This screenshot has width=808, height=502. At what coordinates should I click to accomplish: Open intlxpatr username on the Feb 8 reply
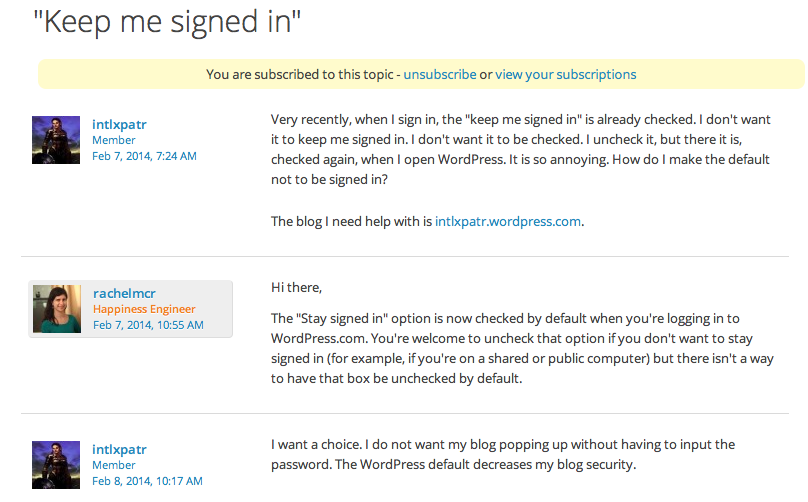(x=120, y=449)
